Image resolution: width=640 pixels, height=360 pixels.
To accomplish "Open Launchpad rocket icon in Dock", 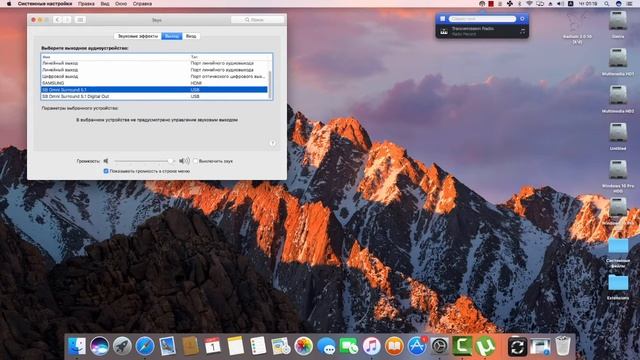I will point(122,346).
